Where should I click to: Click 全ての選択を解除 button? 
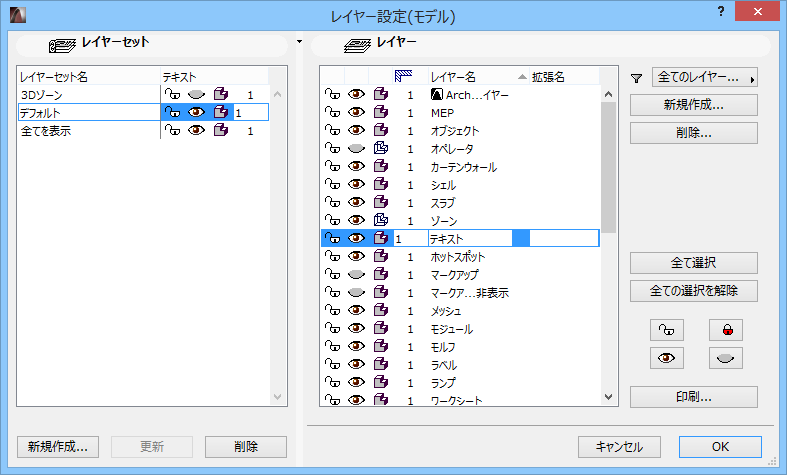[x=694, y=291]
